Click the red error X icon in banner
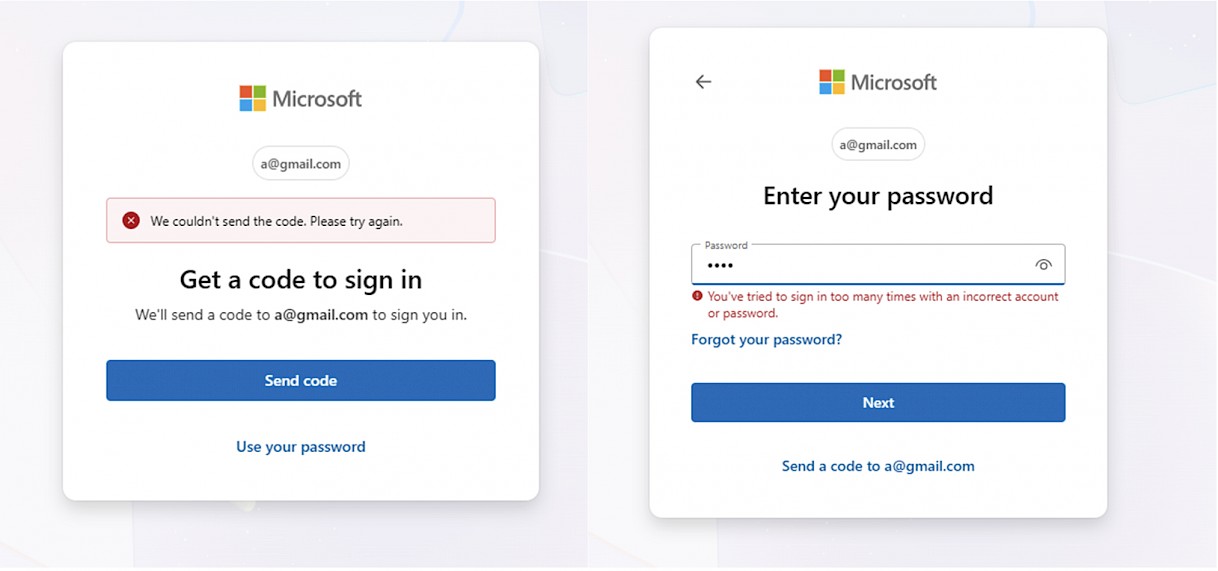This screenshot has width=1218, height=571. [131, 221]
